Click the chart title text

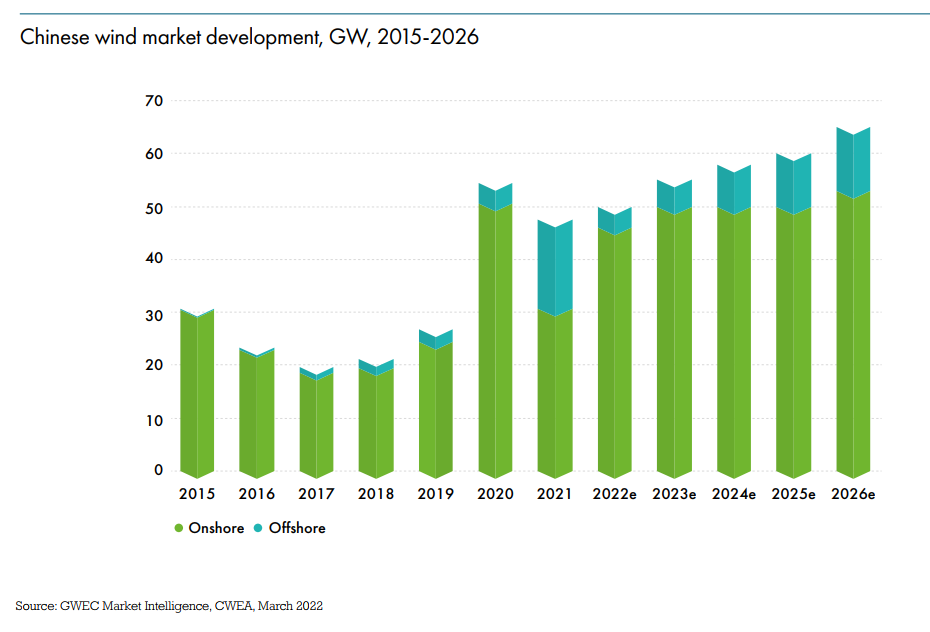point(249,38)
